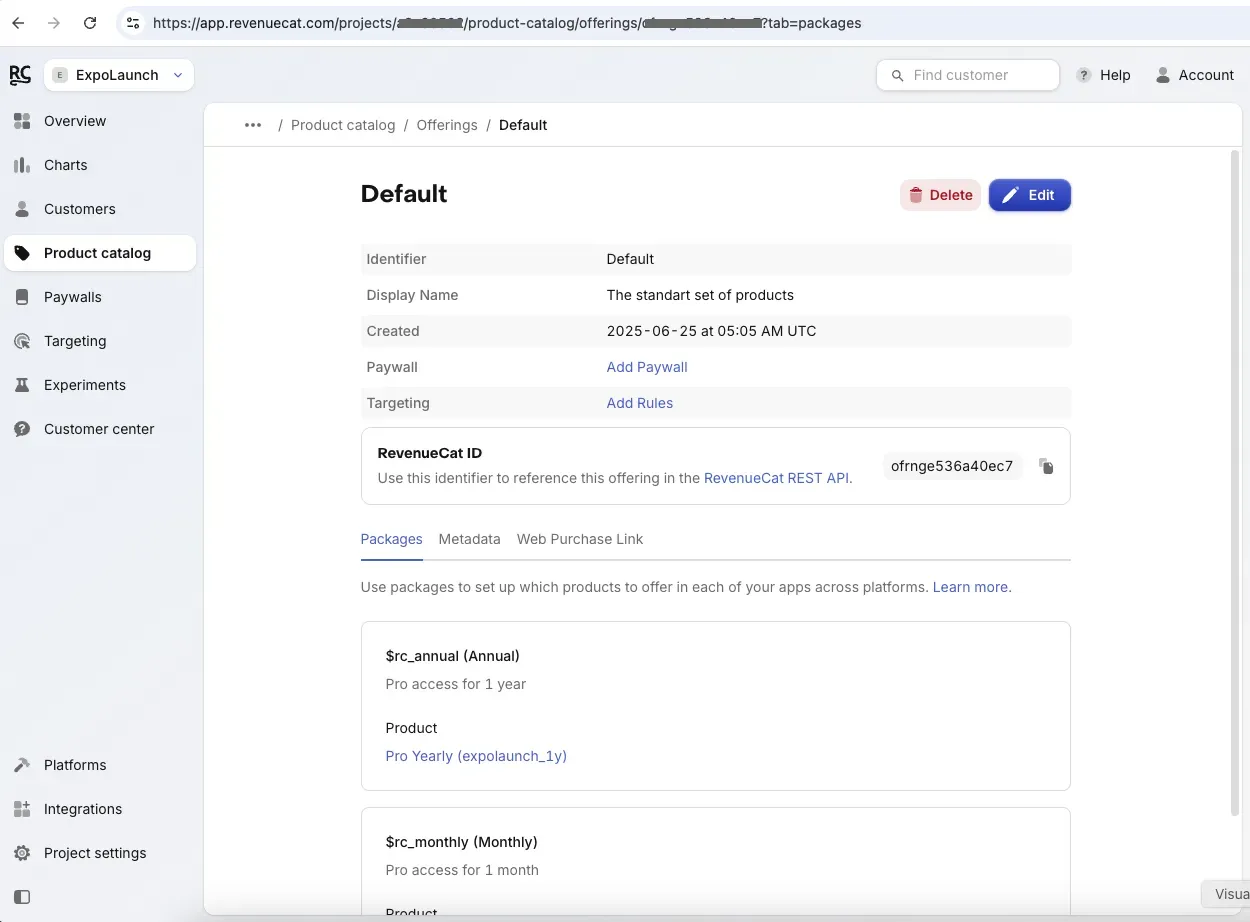
Task: Click the browser forward arrow
Action: click(54, 23)
